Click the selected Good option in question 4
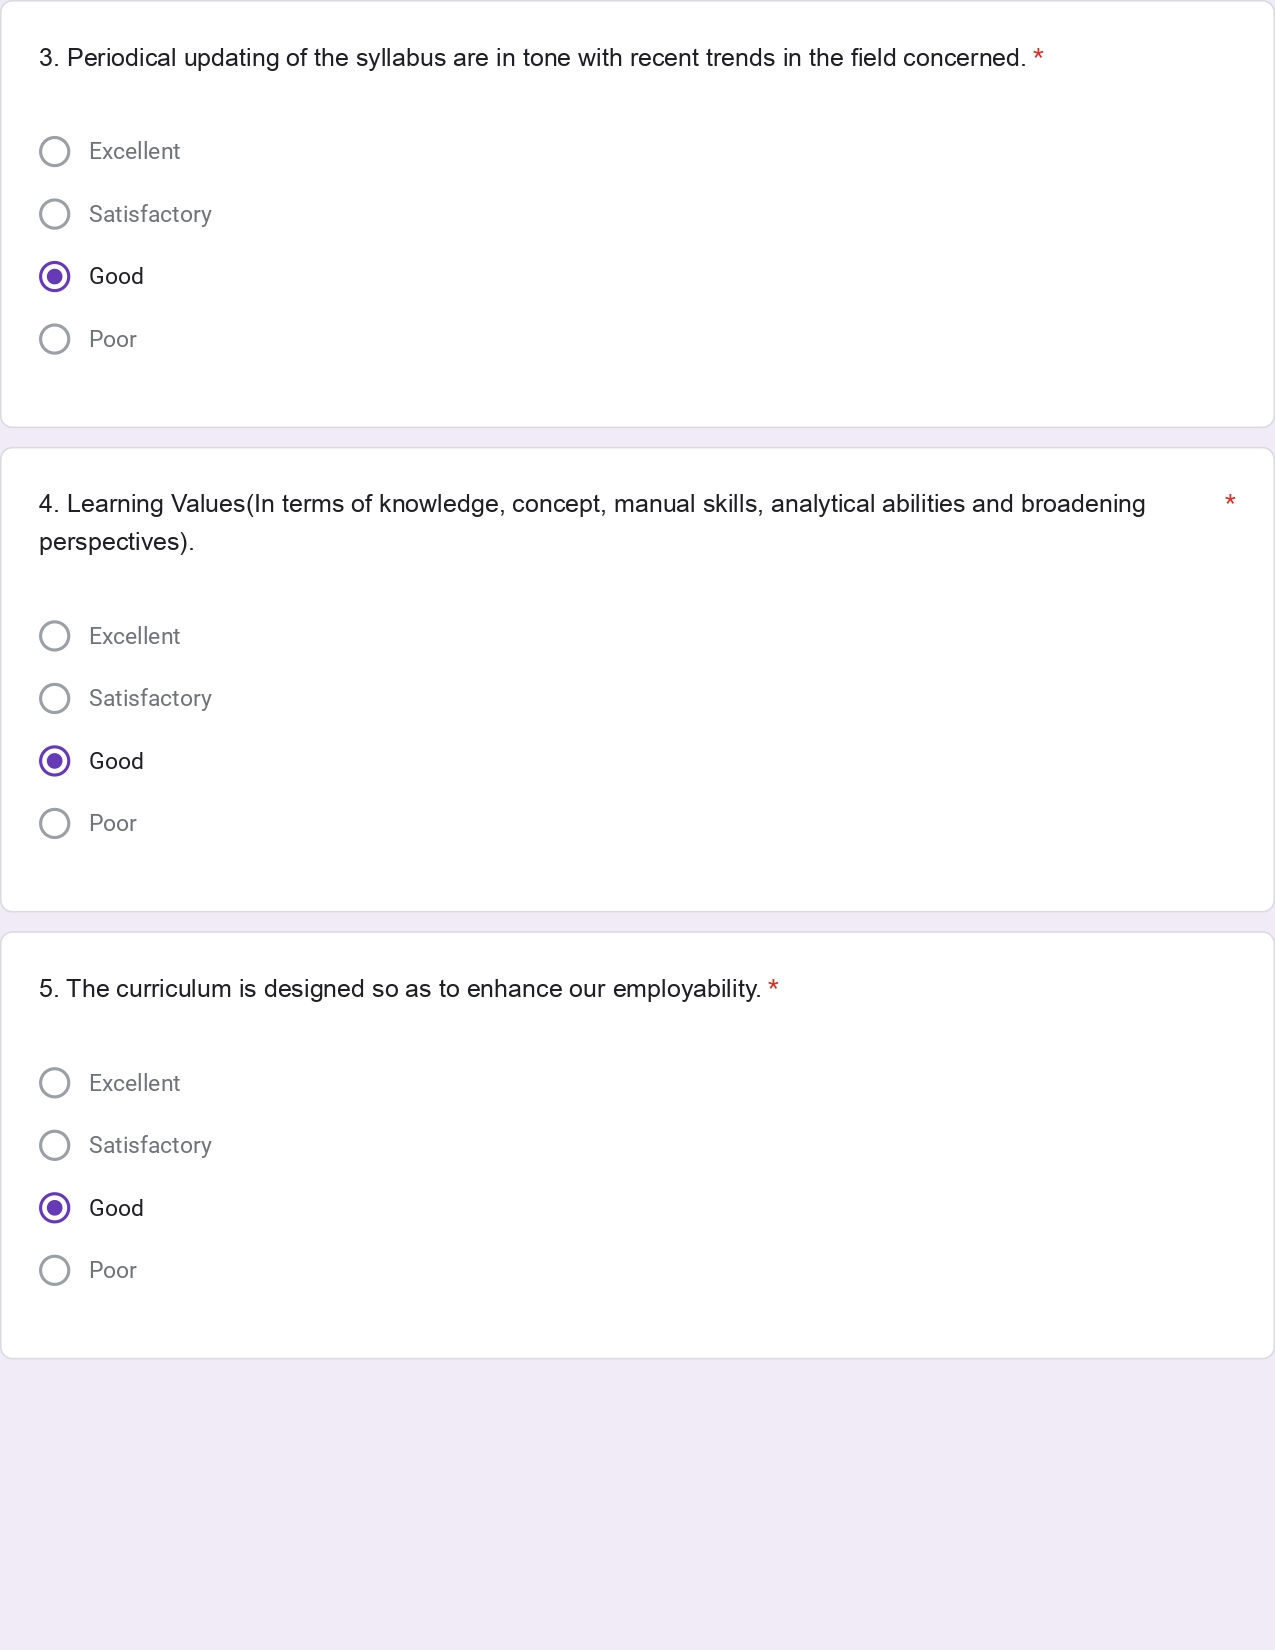This screenshot has height=1650, width=1275. [55, 761]
